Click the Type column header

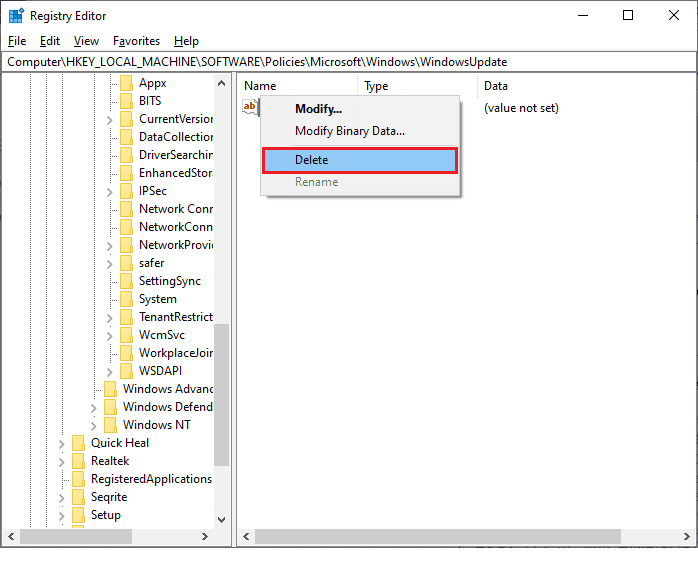(417, 85)
